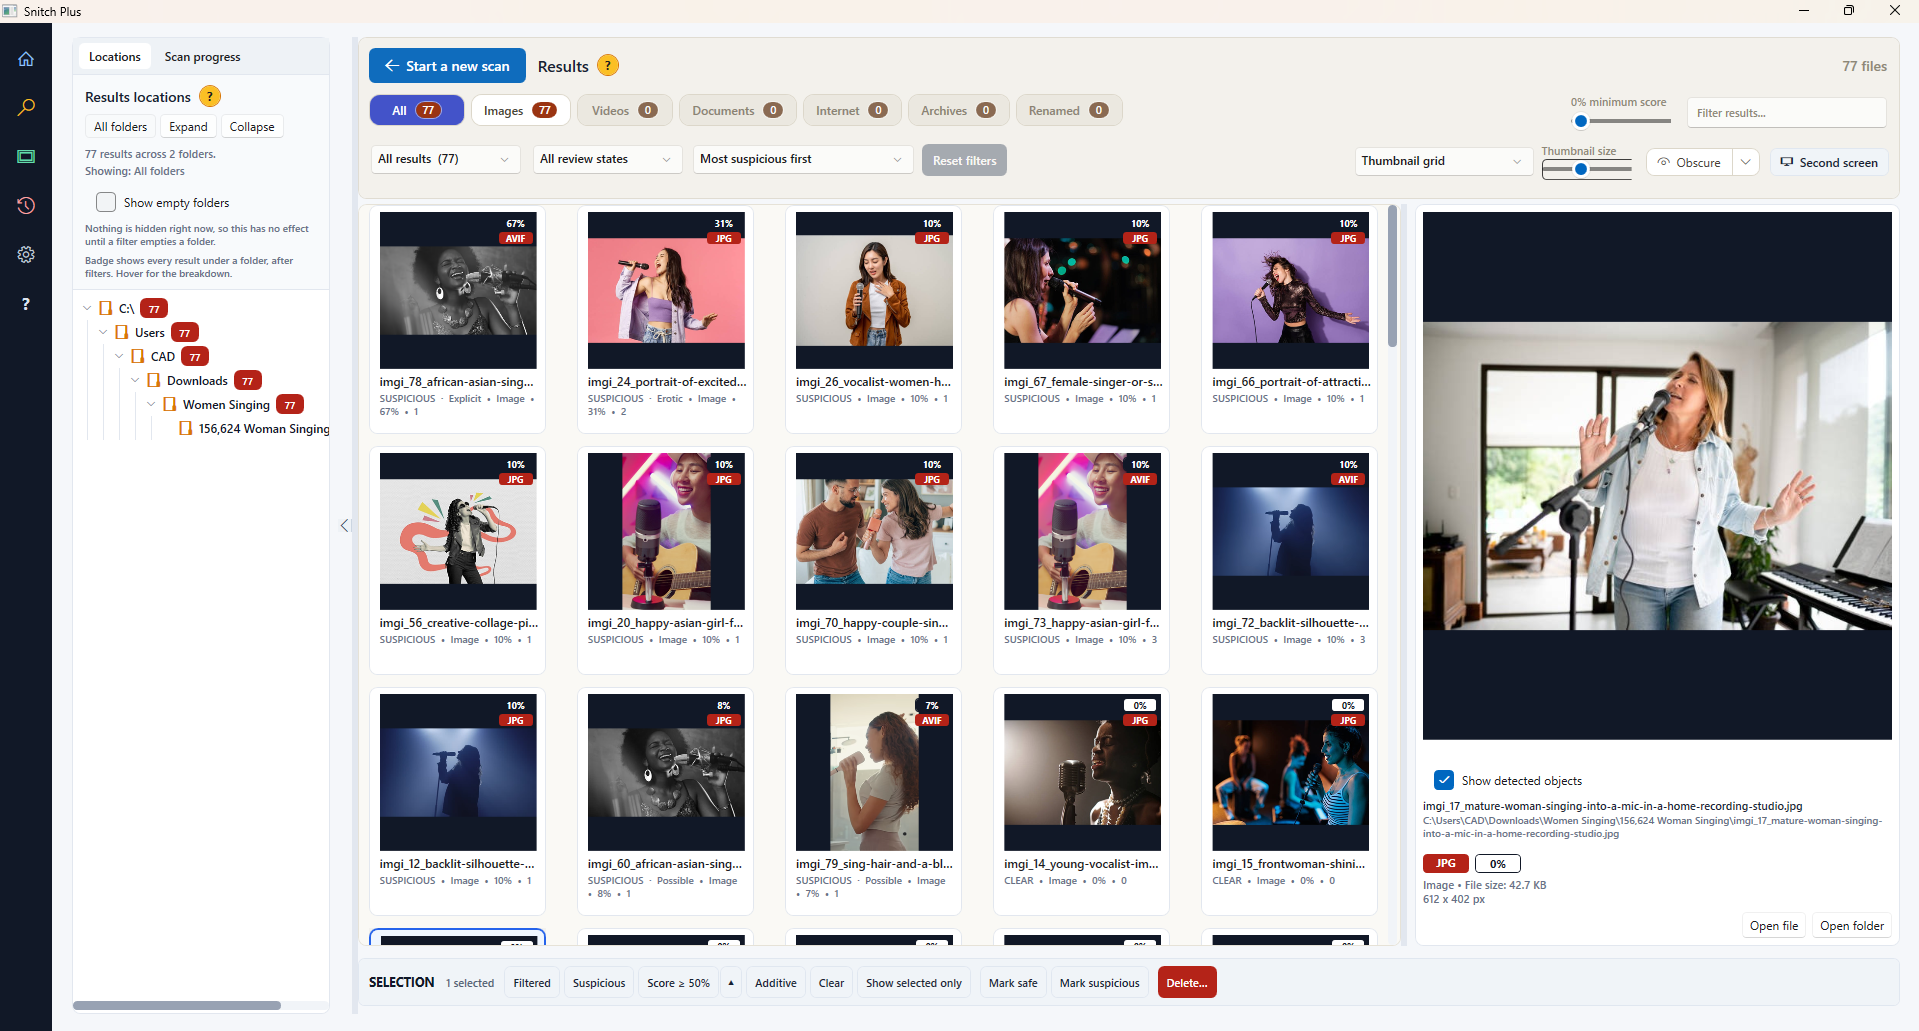1919x1031 pixels.
Task: Open settings gear icon in sidebar
Action: (x=26, y=254)
